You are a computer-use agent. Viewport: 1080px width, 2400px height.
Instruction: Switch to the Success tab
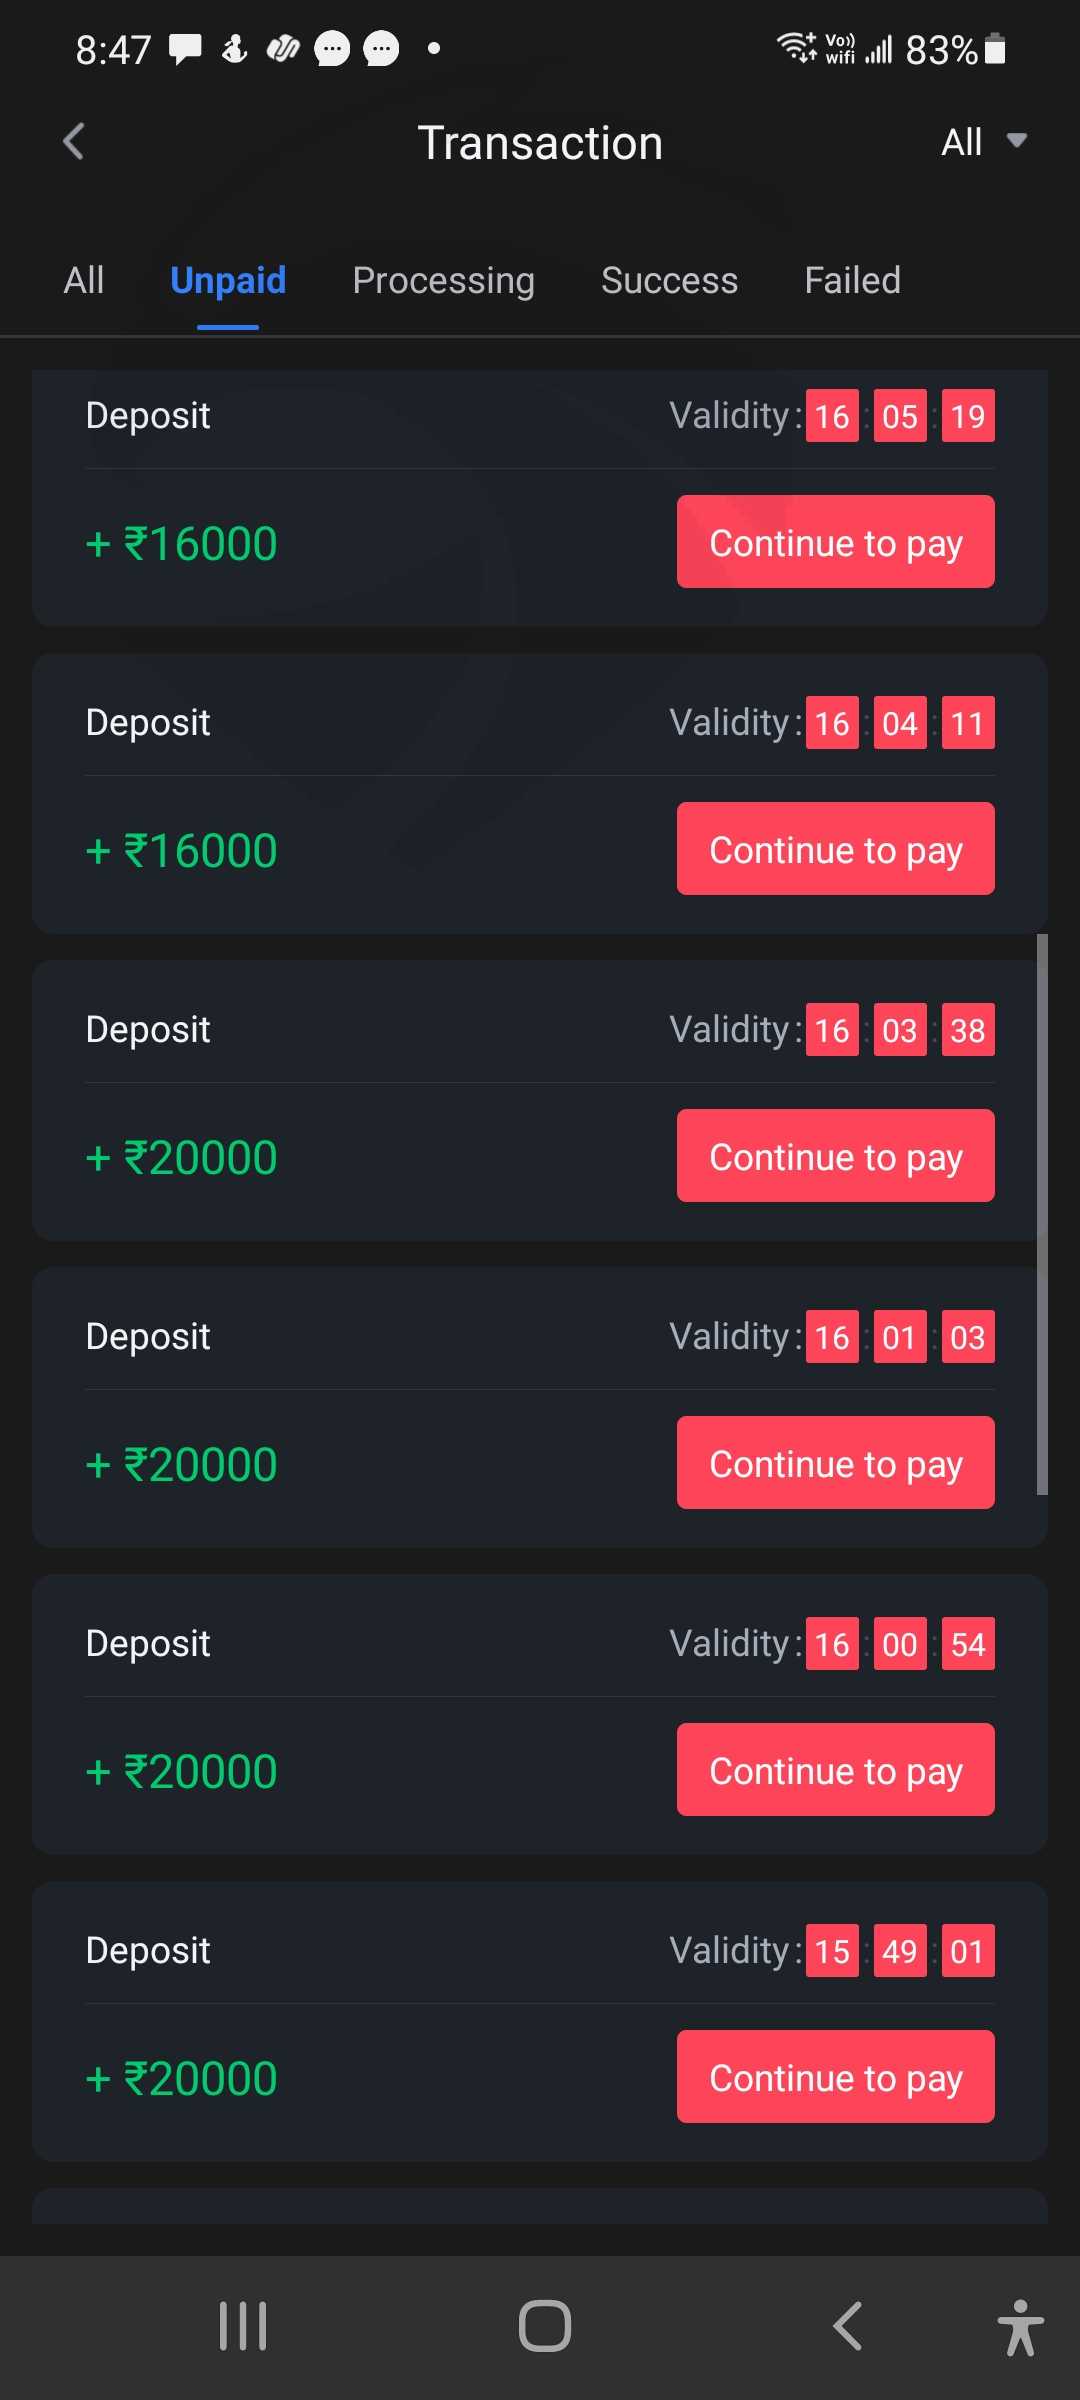point(669,281)
